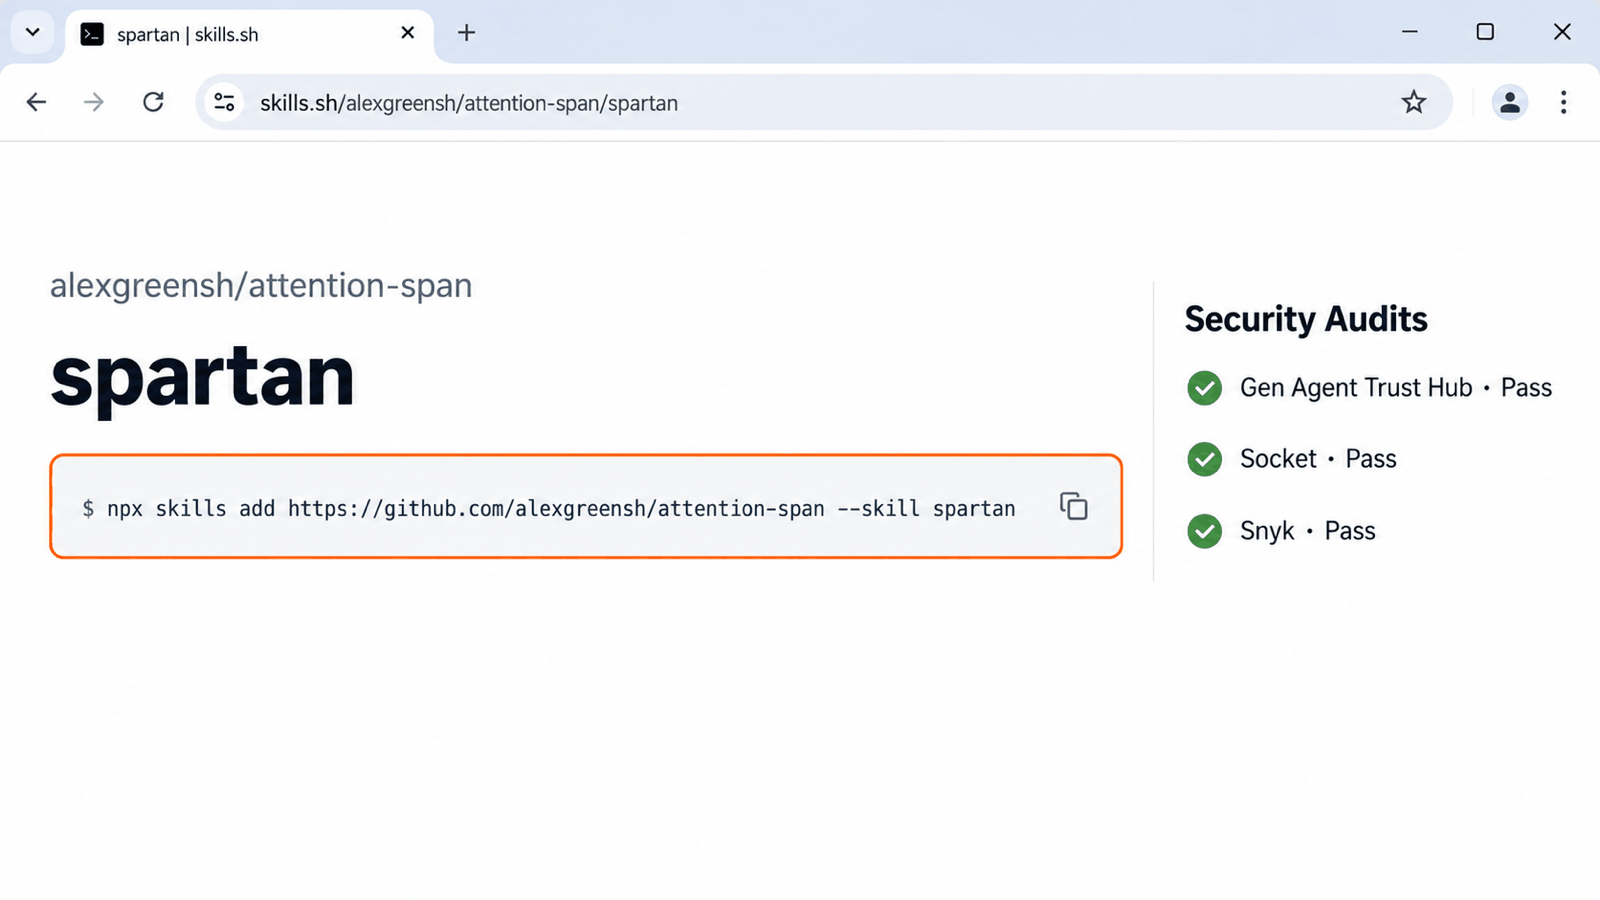The image size is (1600, 900).
Task: View site information icon in address bar
Action: (x=225, y=102)
